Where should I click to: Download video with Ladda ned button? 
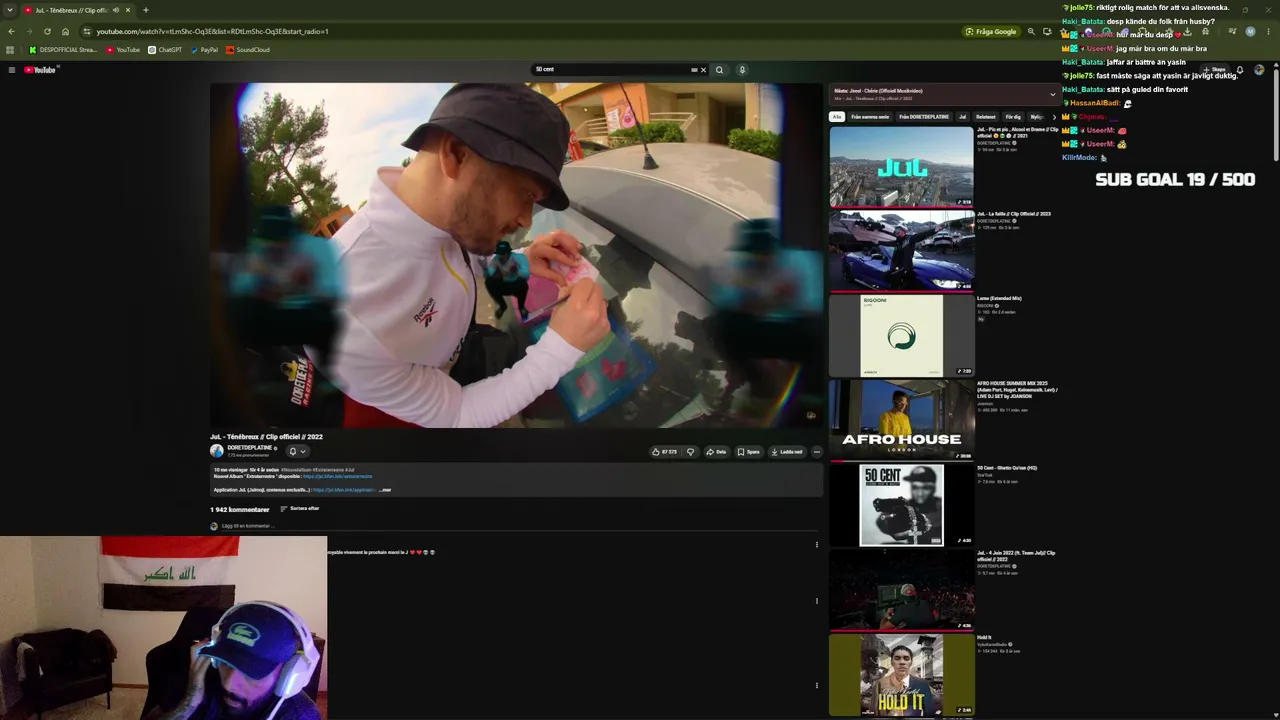click(786, 452)
